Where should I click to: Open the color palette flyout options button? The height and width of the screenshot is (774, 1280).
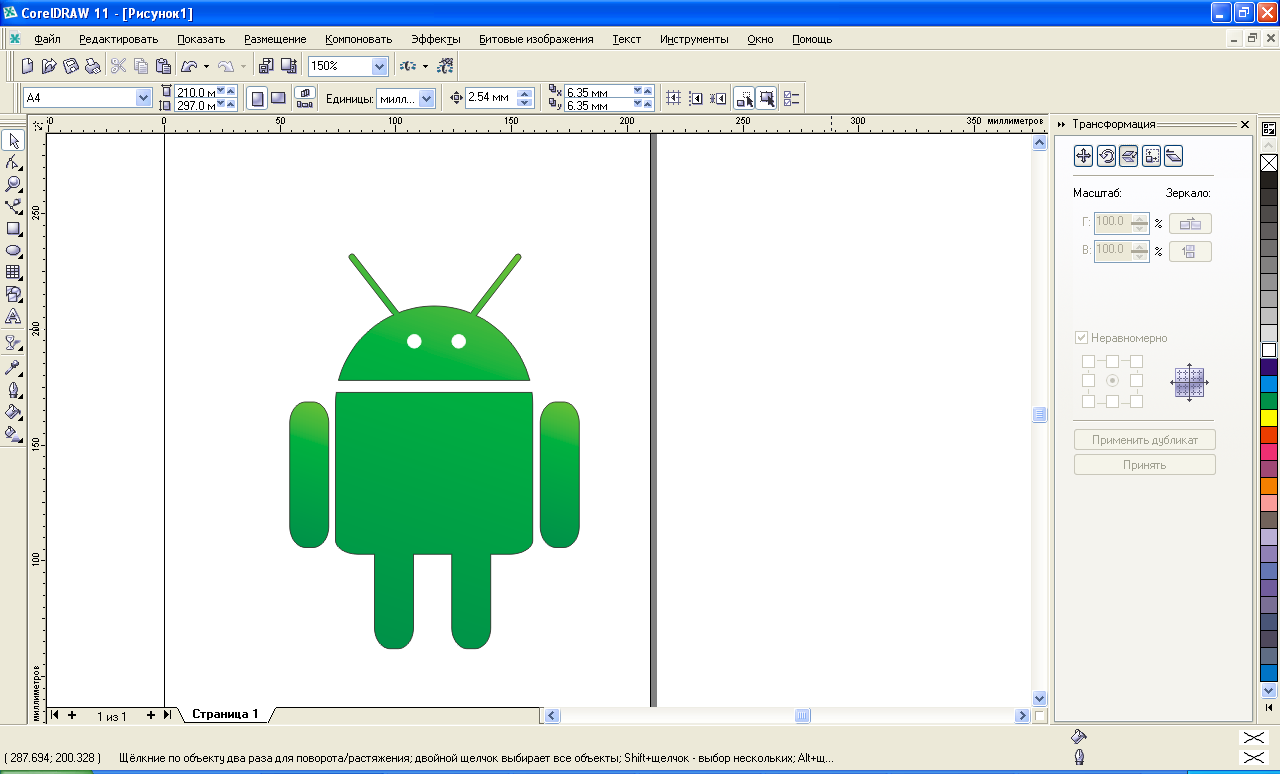(x=1269, y=128)
